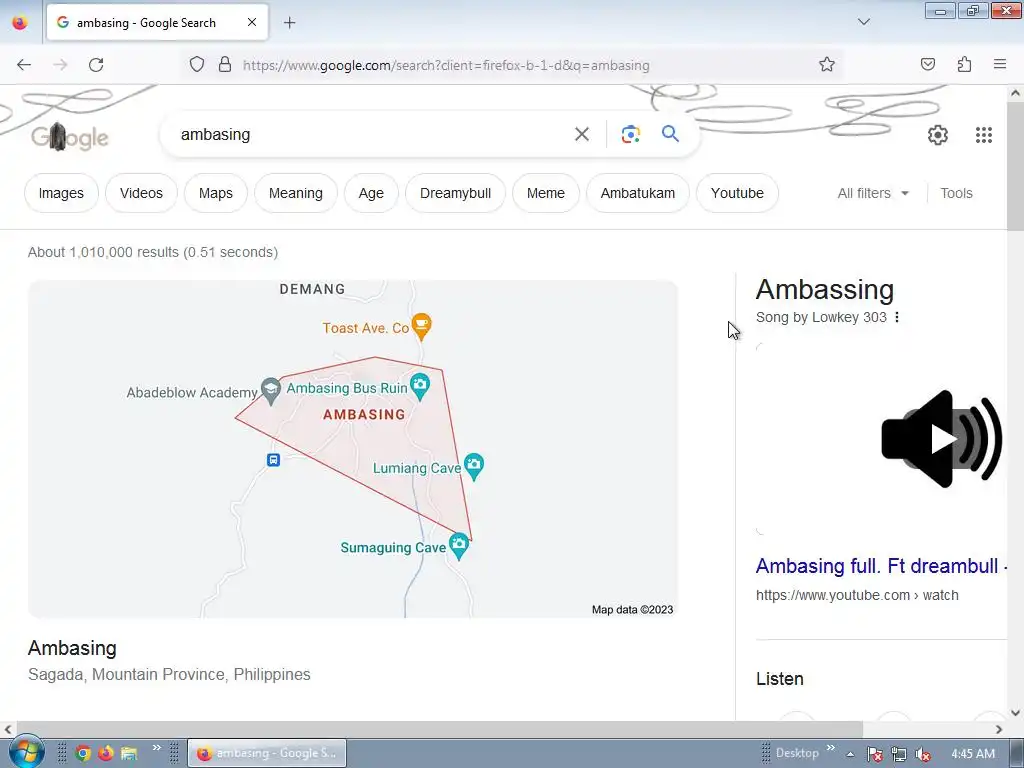
Task: Click the horizontal scrollbar left arrow
Action: coord(8,729)
